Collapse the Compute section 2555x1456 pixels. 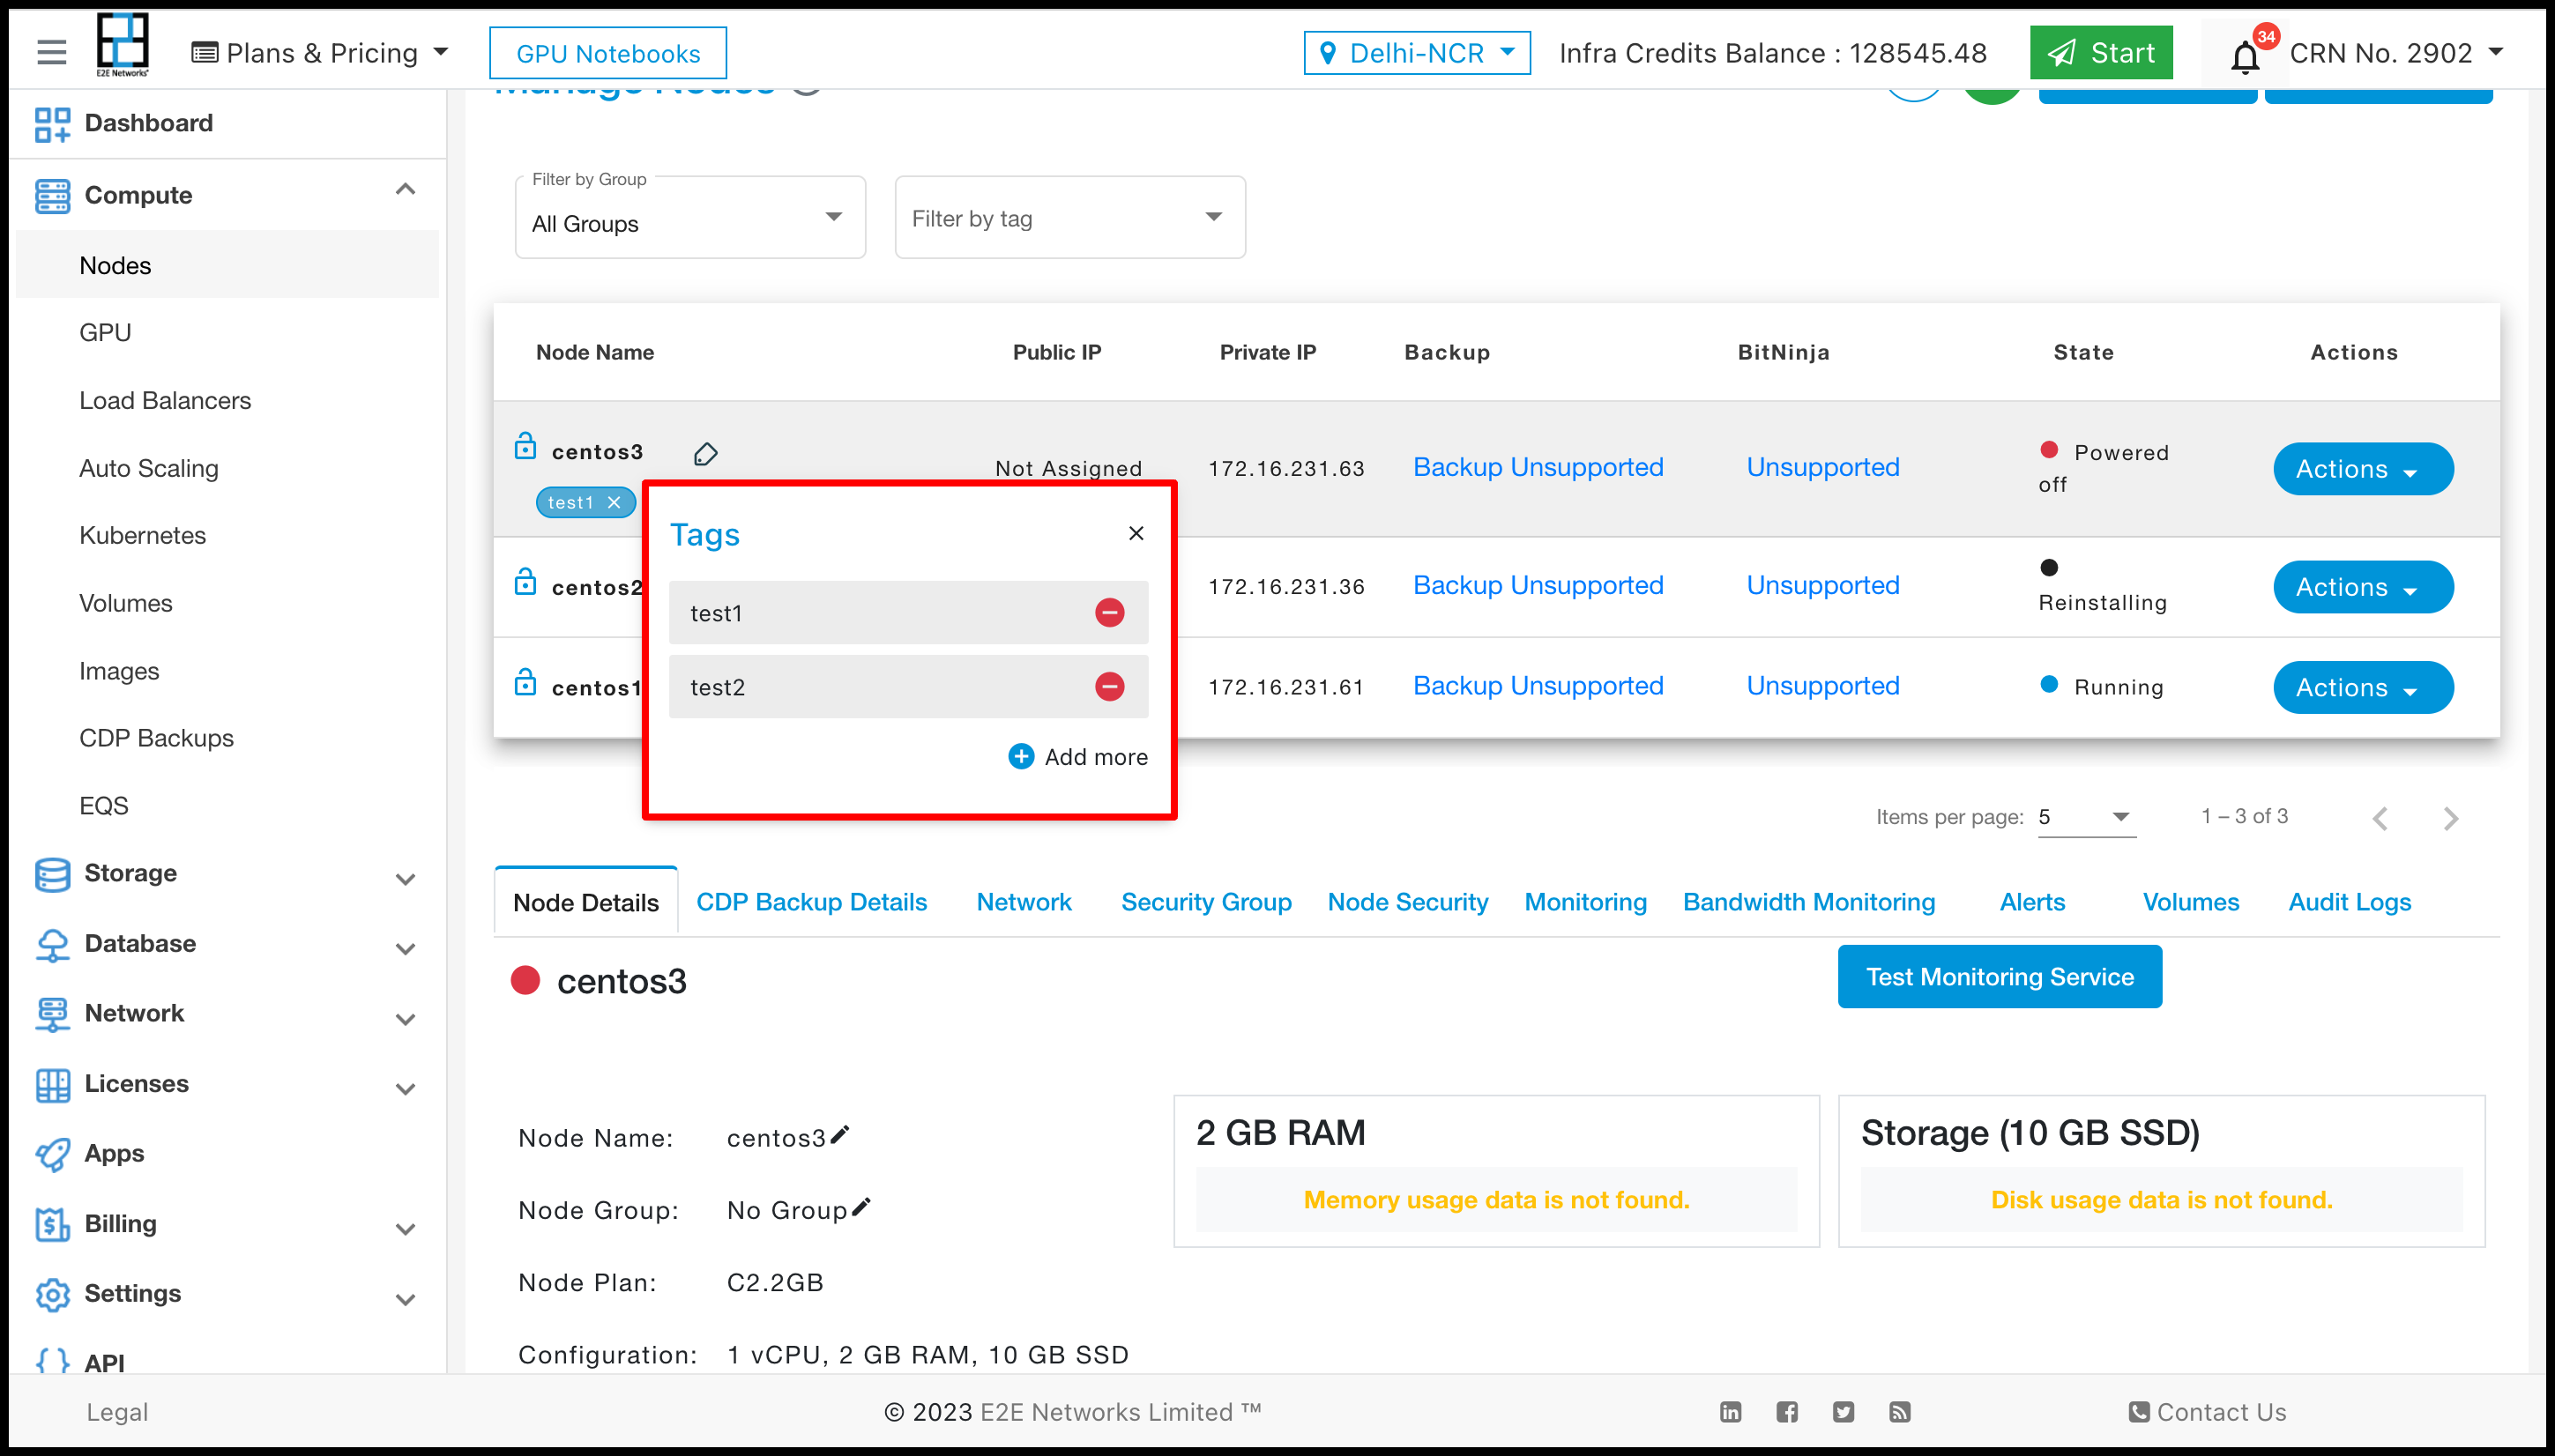(405, 190)
